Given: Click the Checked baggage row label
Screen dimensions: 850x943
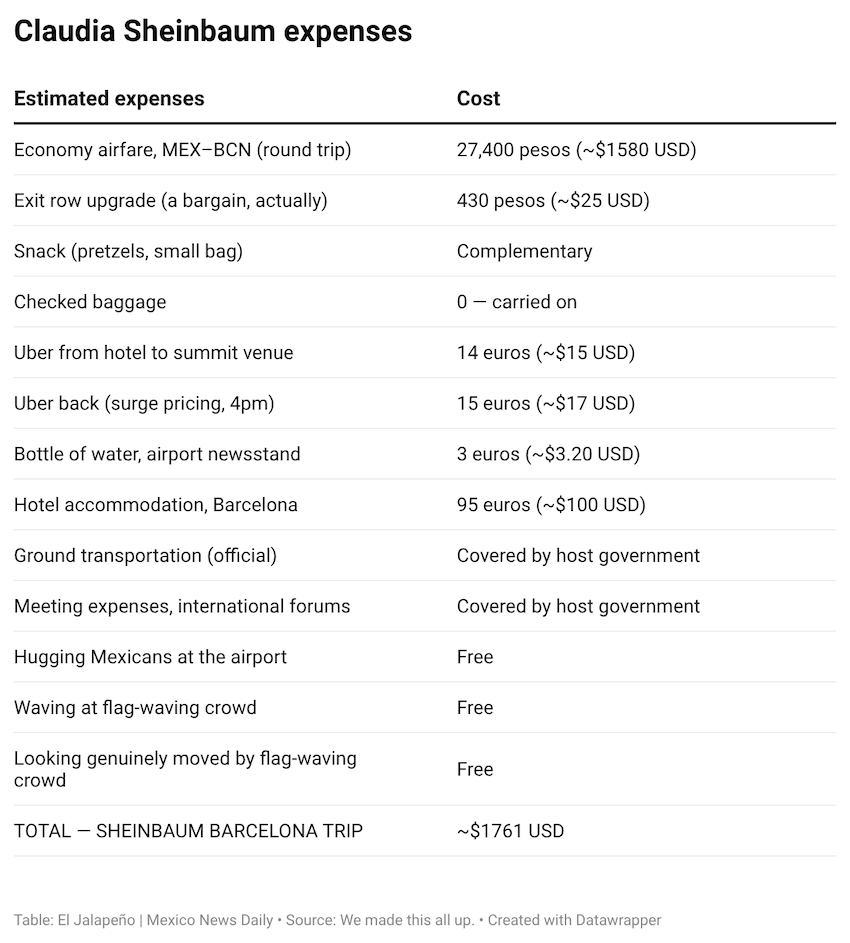Looking at the screenshot, I should [x=90, y=302].
